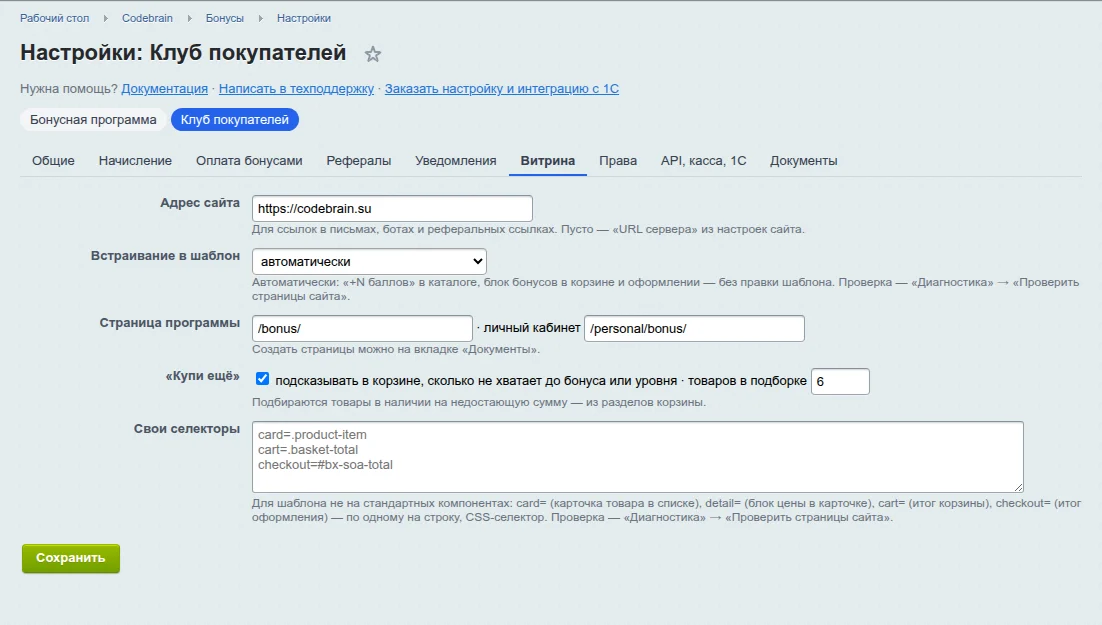
Task: Follow the Написать в техподдержку link
Action: (x=297, y=89)
